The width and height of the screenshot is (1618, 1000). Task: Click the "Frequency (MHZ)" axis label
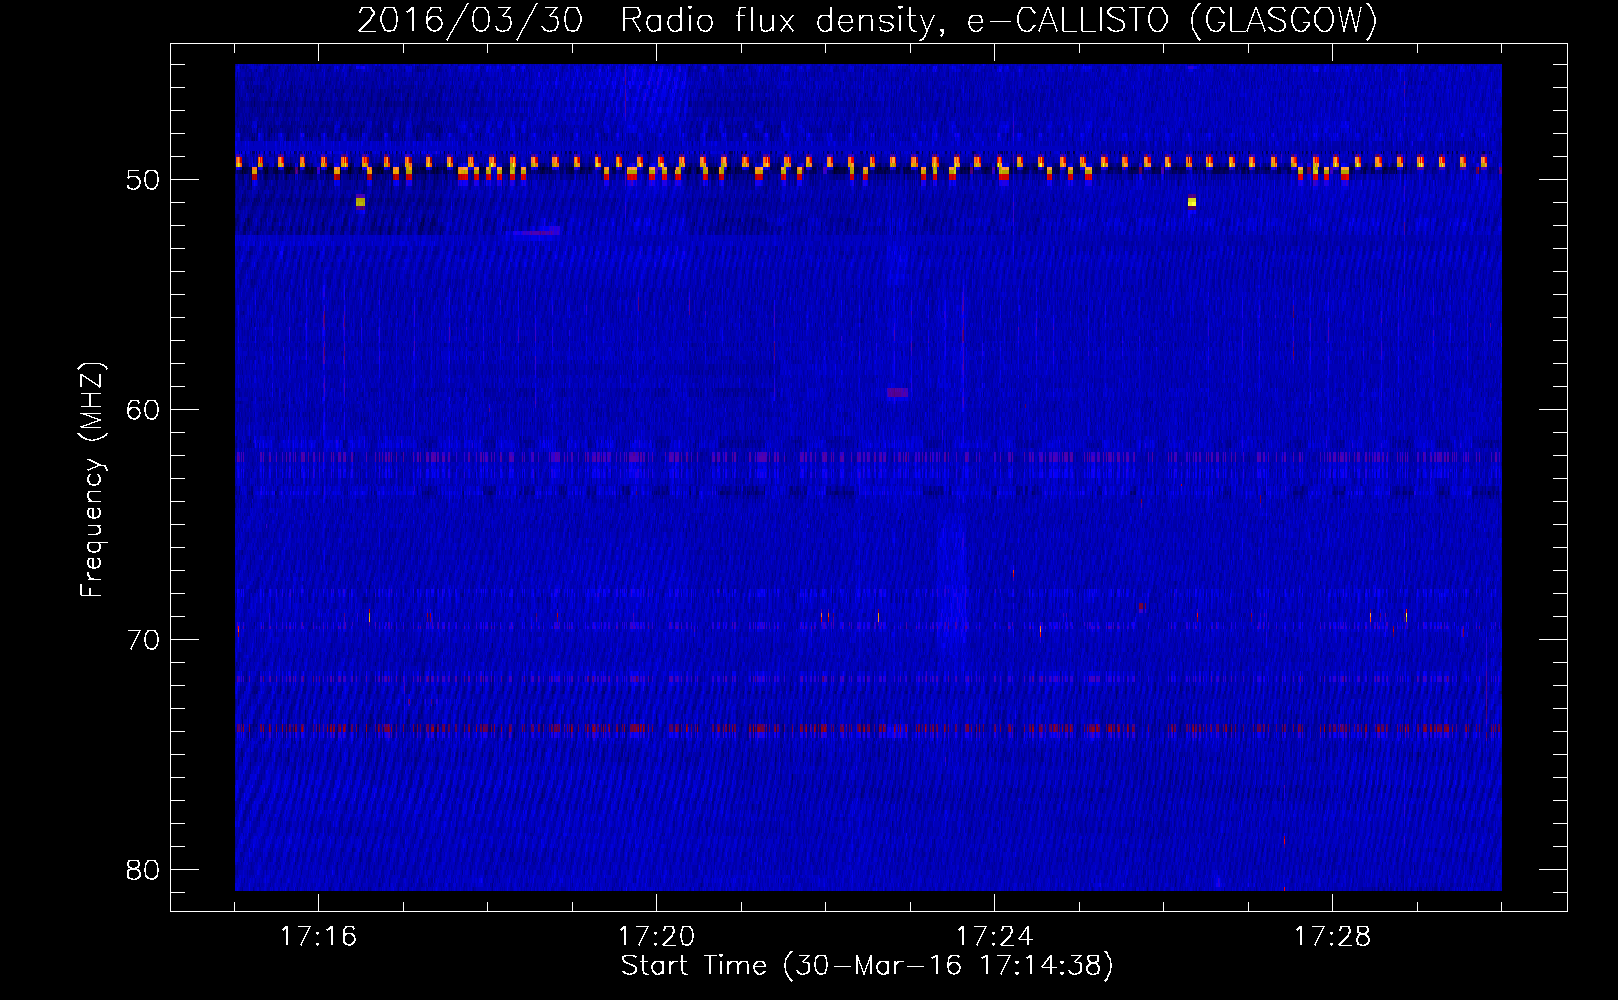point(92,480)
